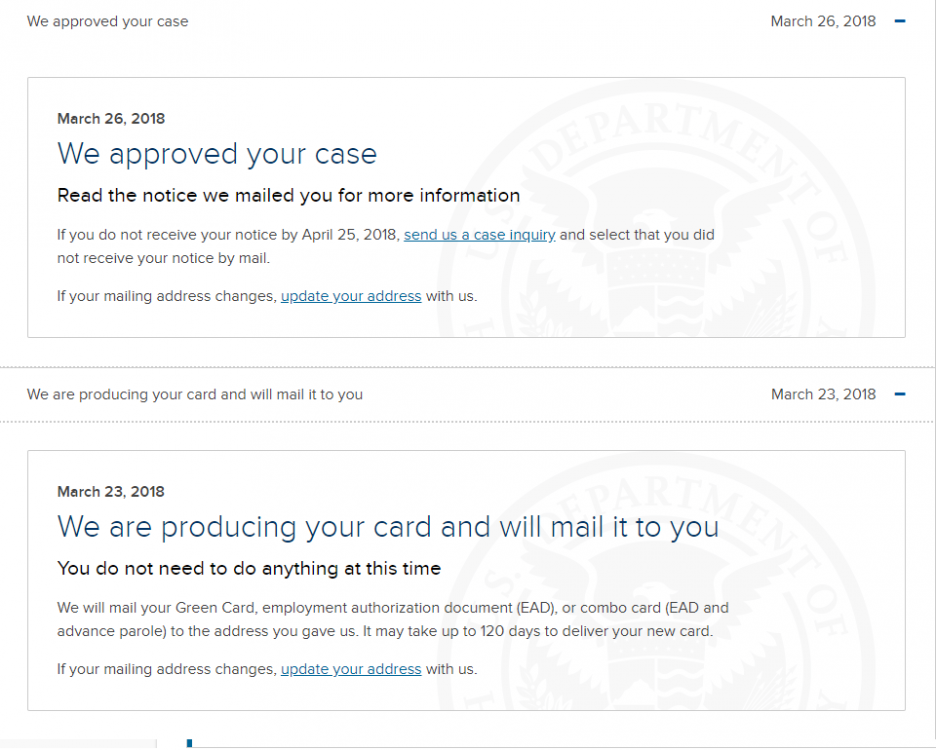Viewport: 936px width, 750px height.
Task: Click the April 25, 2018 notice paragraph
Action: 386,246
